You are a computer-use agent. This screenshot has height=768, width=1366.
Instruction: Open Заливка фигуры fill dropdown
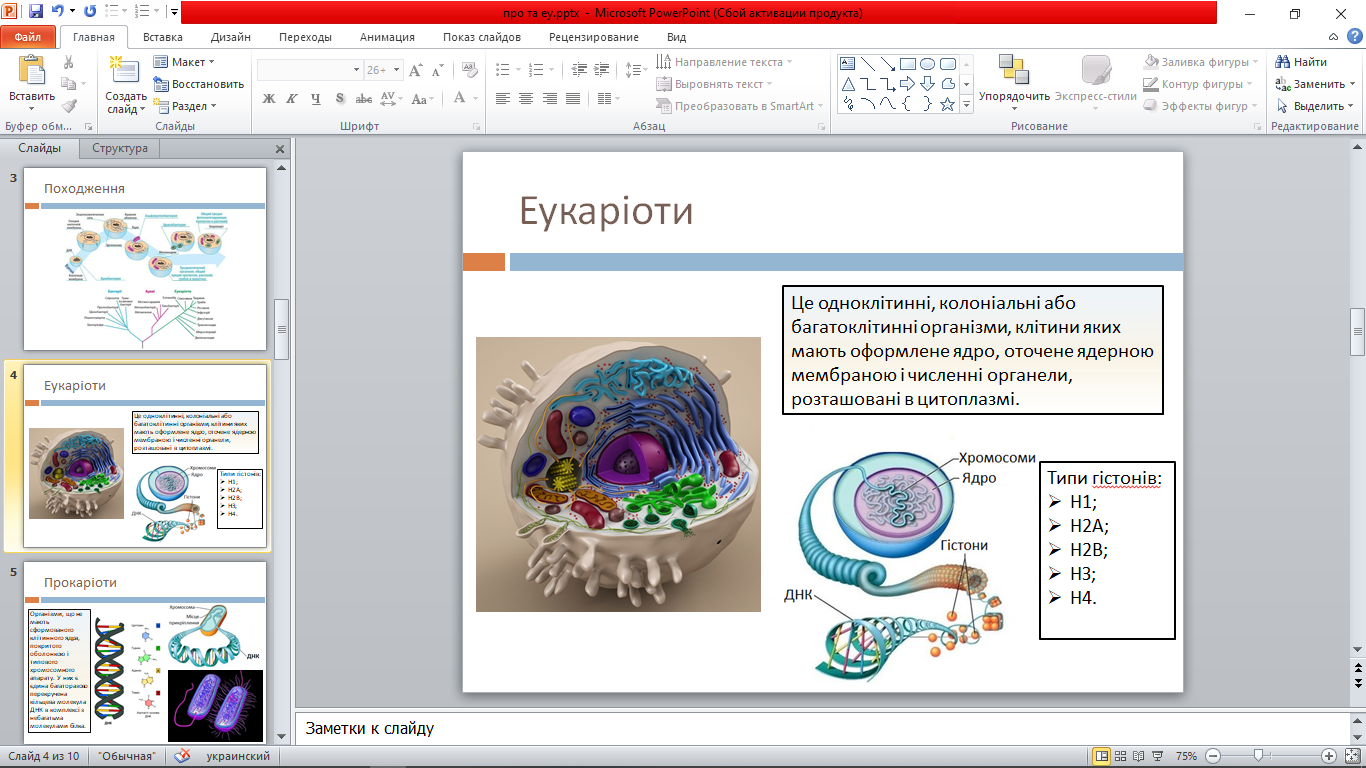pyautogui.click(x=1200, y=62)
